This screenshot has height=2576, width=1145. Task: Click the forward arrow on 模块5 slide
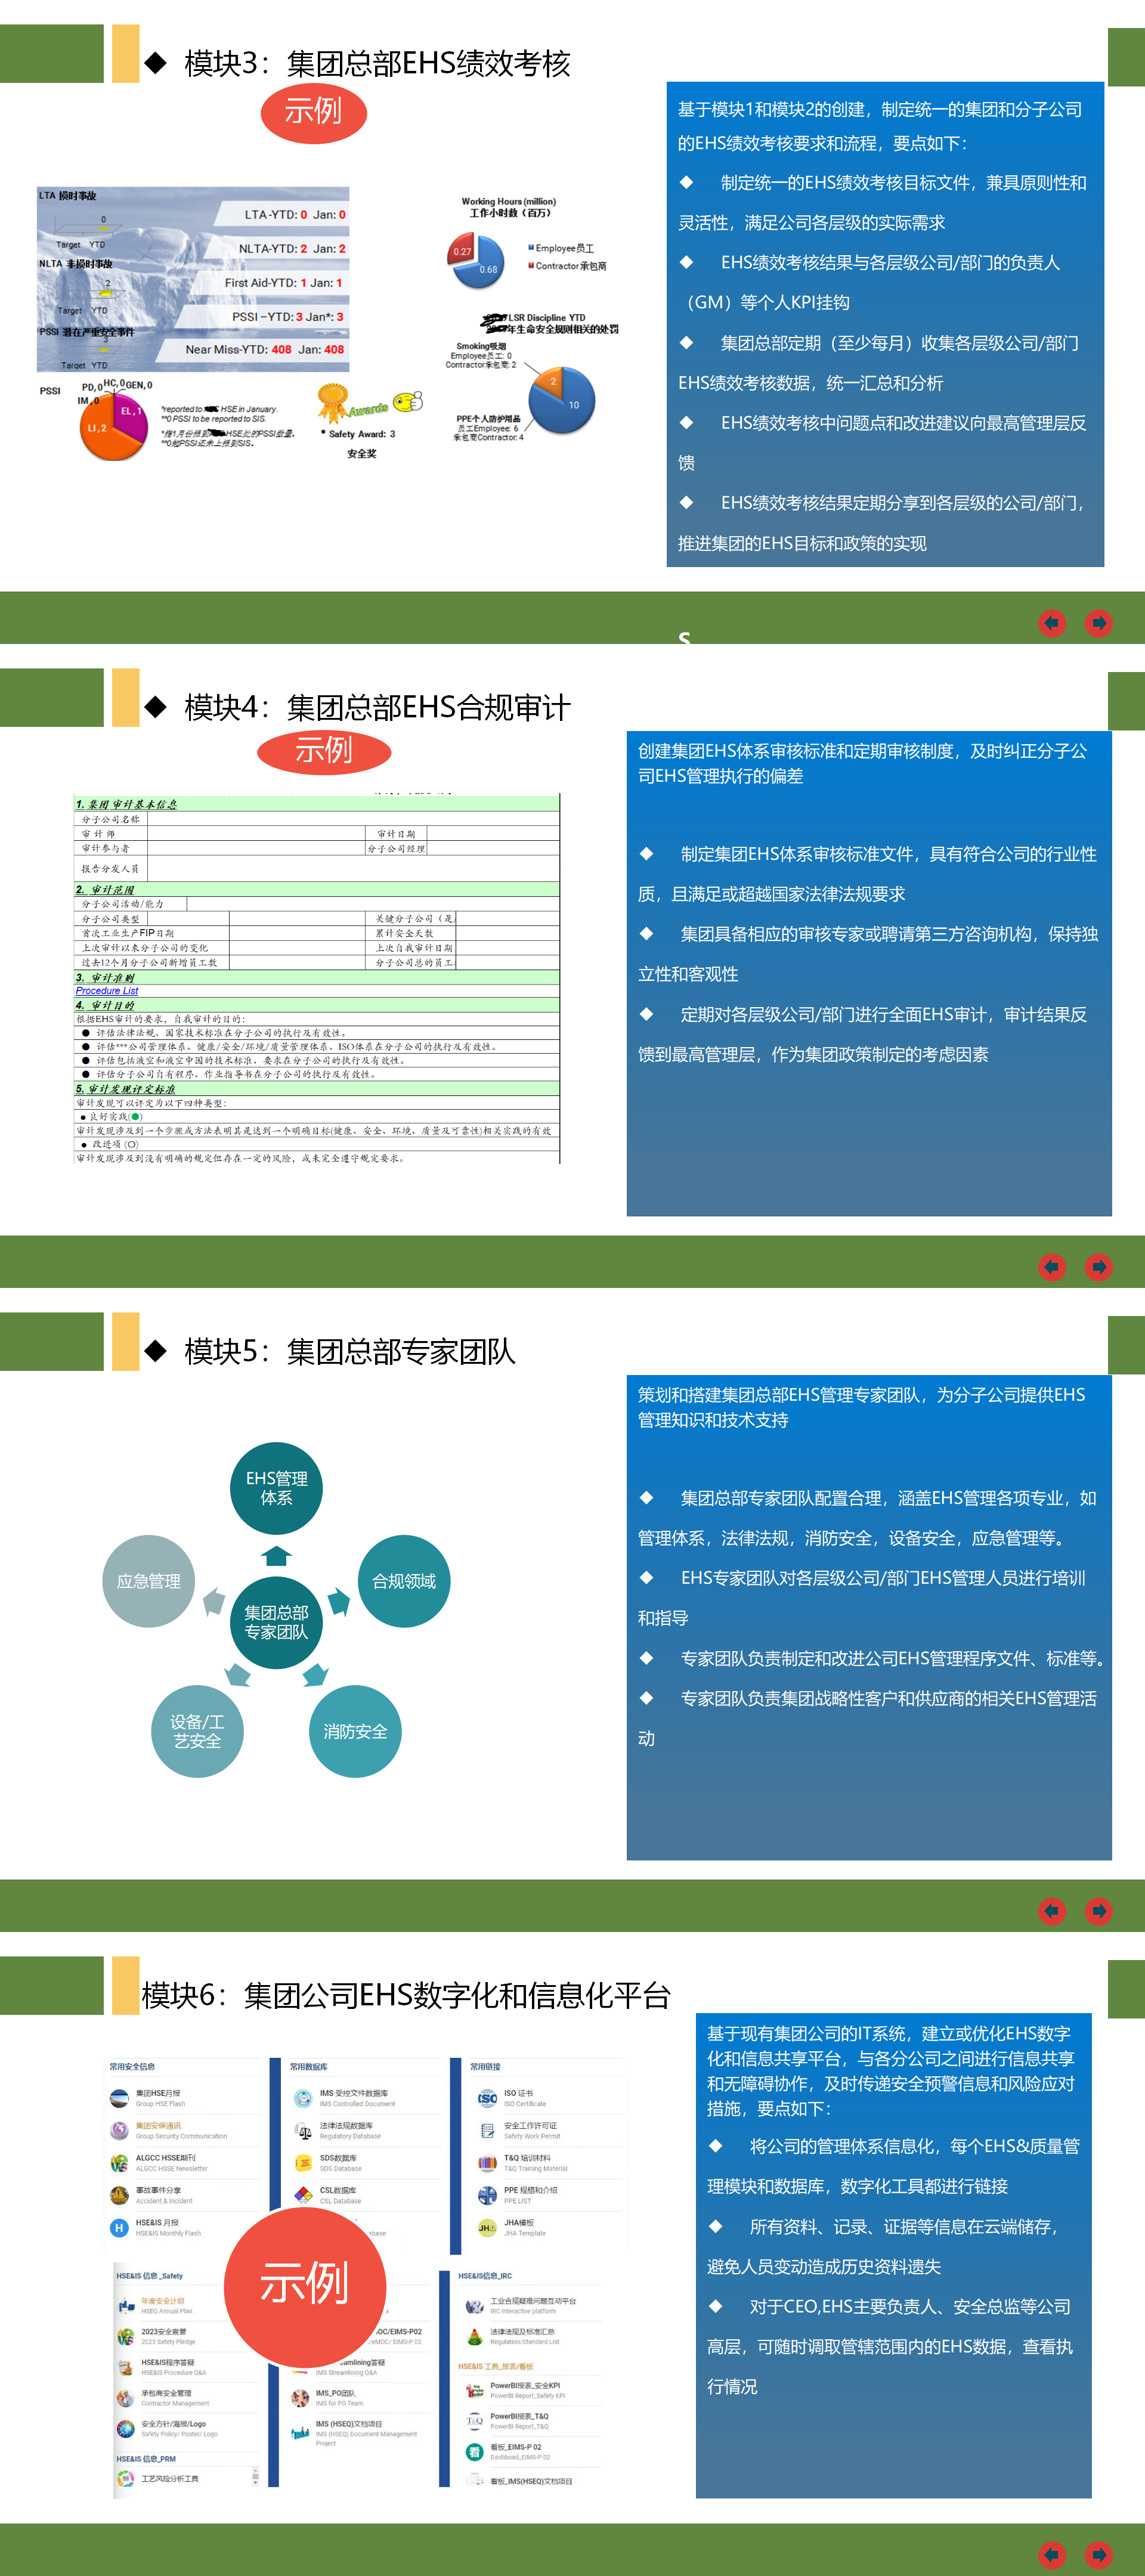[1099, 1911]
